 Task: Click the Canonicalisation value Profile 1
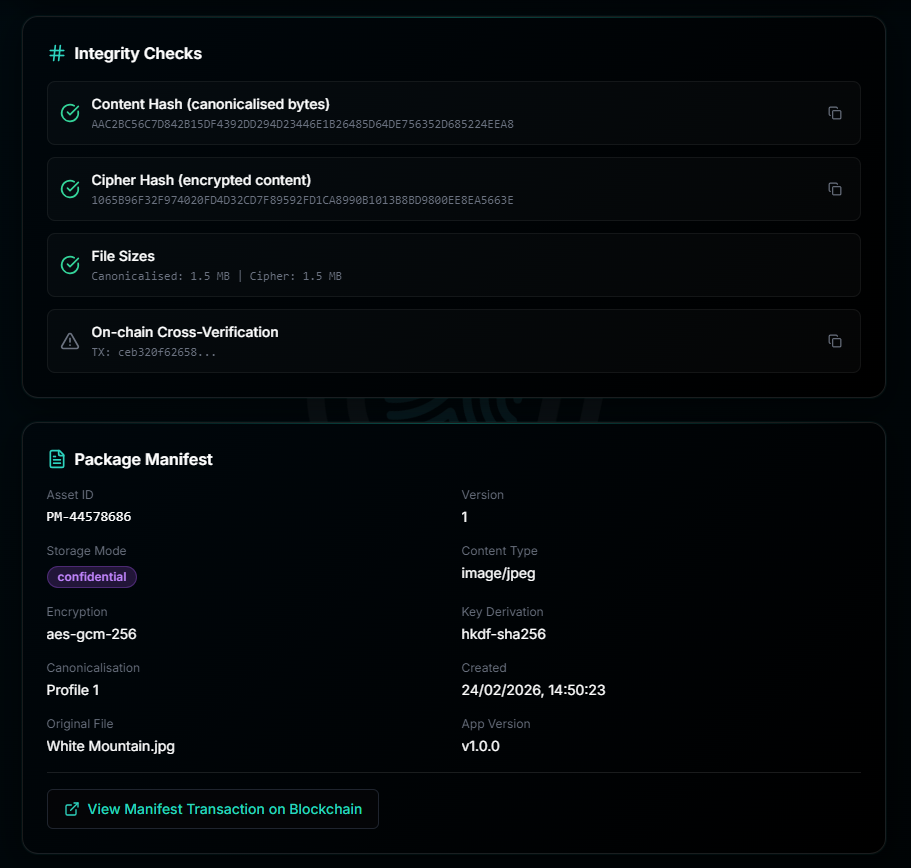pos(73,690)
